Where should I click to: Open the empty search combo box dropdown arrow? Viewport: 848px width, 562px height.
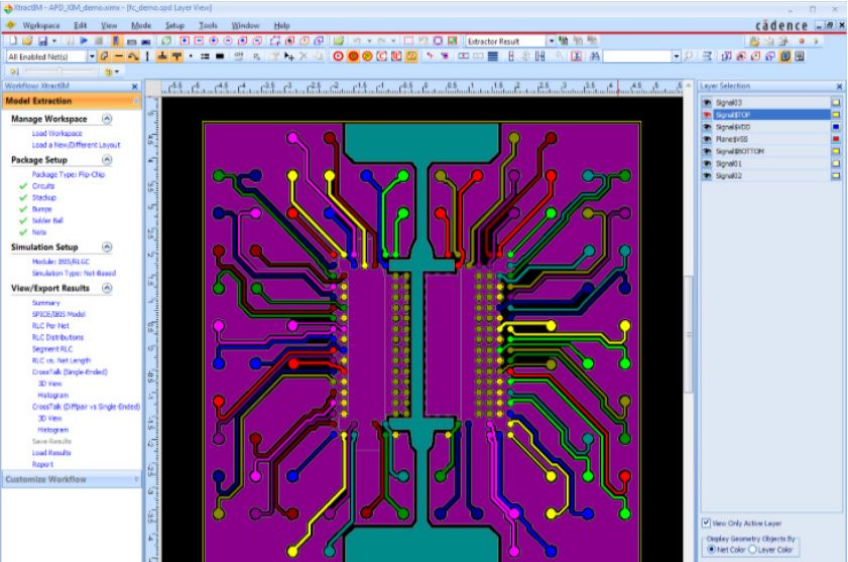pos(676,56)
